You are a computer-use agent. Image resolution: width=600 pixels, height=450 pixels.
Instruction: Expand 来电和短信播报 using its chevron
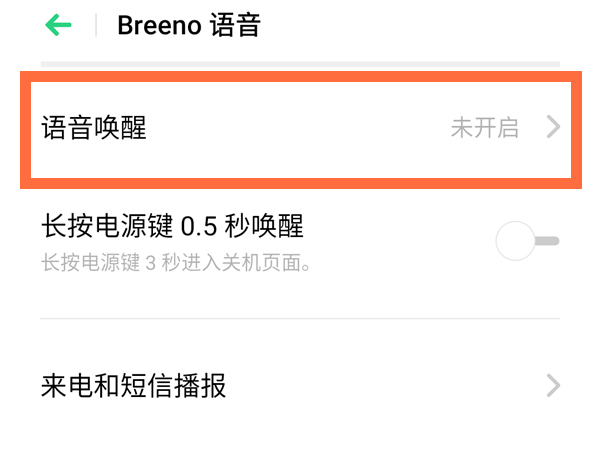(553, 386)
